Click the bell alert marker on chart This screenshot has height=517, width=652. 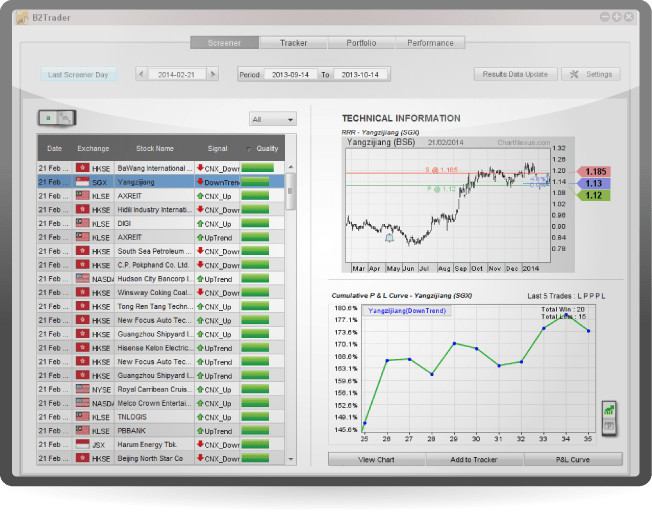click(389, 237)
